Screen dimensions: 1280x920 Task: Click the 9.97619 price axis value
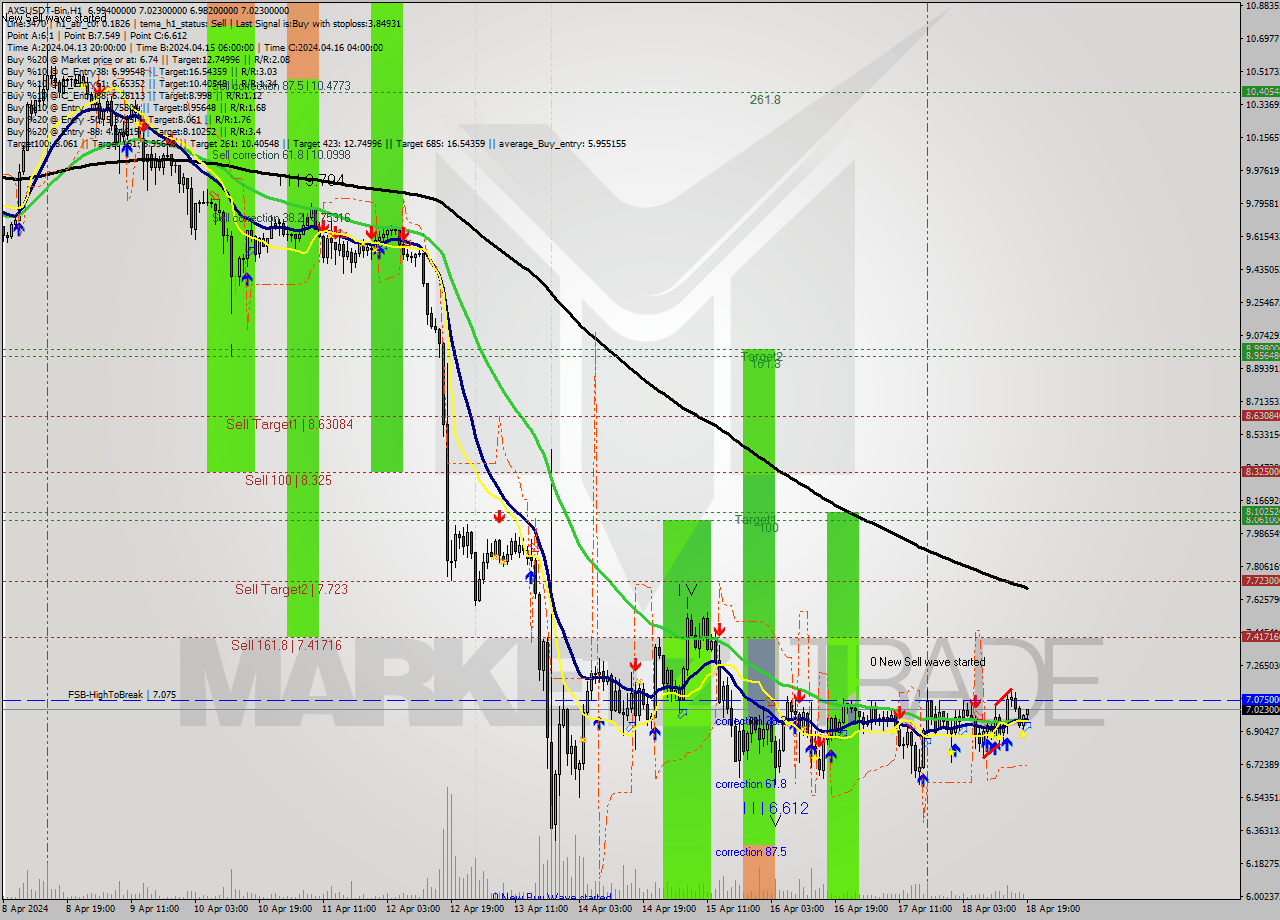click(1262, 170)
